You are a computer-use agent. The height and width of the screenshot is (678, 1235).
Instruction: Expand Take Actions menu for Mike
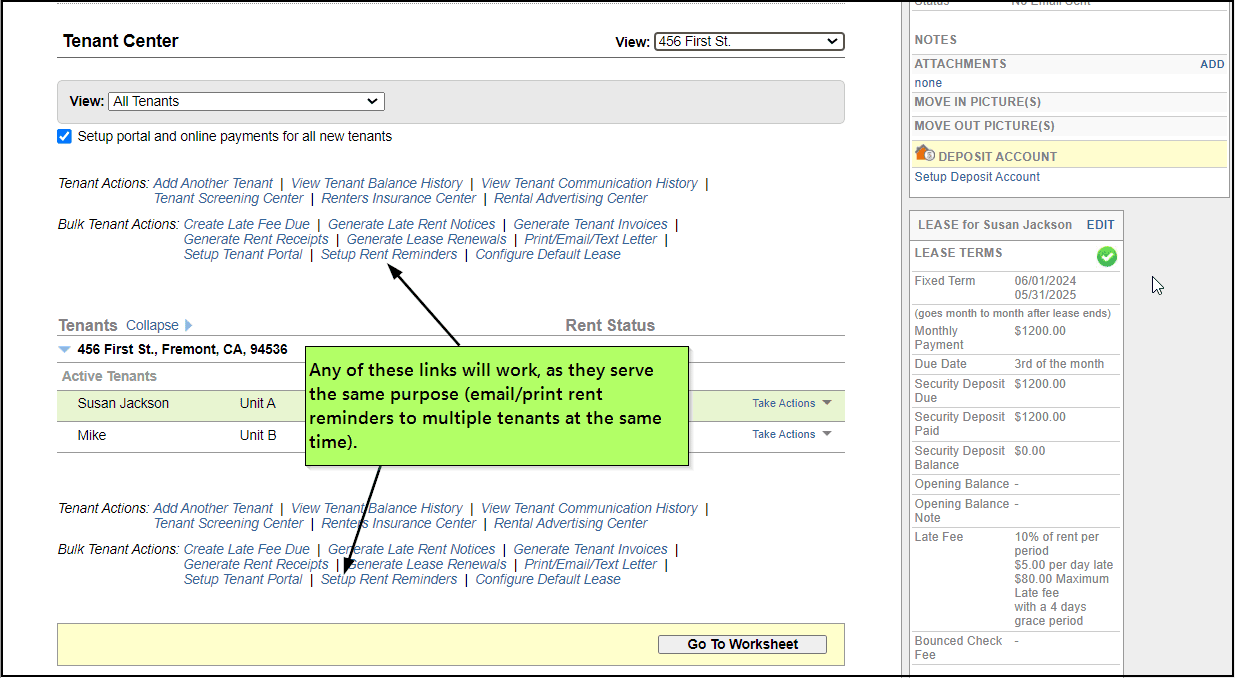tap(791, 435)
